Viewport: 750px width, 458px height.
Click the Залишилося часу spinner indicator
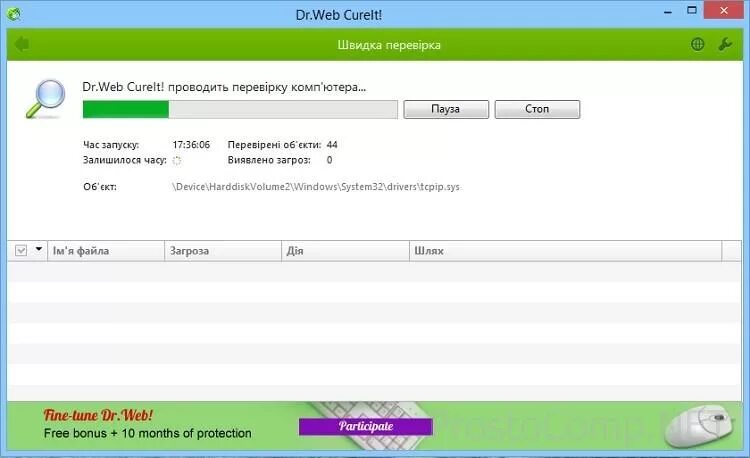click(x=177, y=161)
